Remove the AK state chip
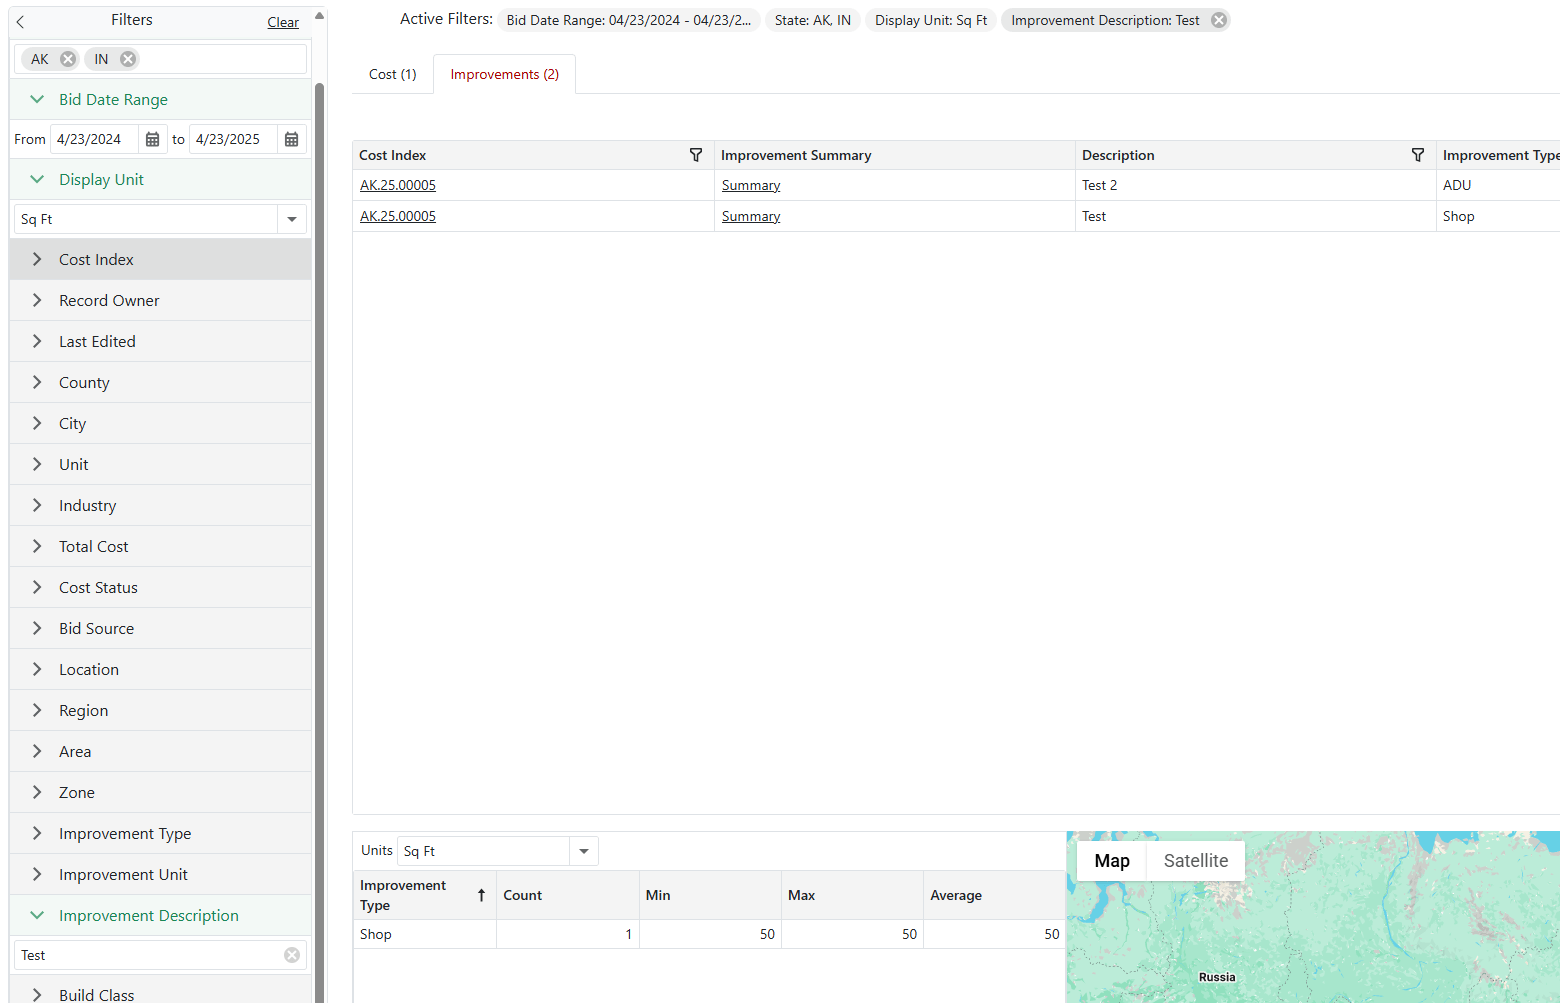Viewport: 1560px width, 1003px height. tap(68, 59)
